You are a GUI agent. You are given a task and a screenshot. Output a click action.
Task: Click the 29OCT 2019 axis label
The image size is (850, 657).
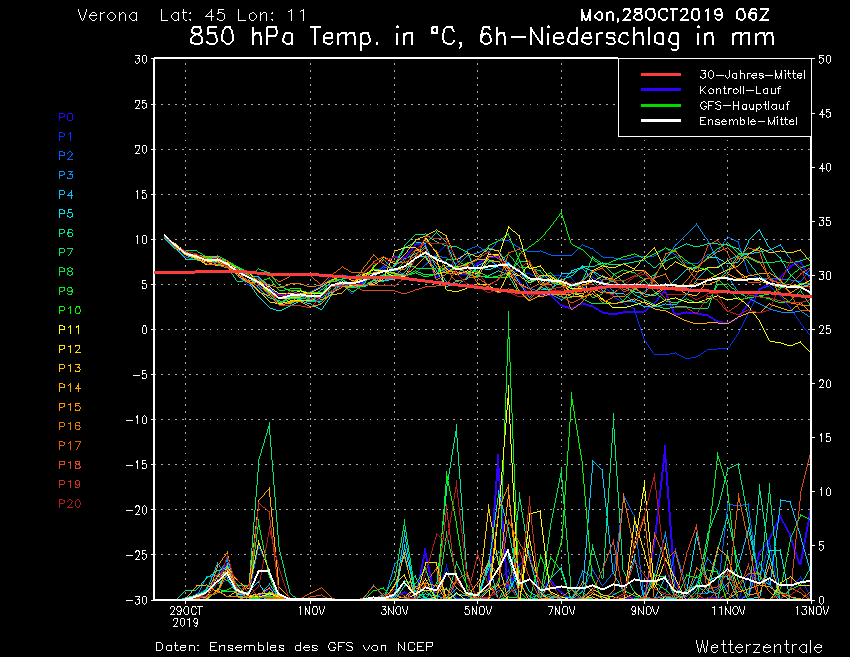point(185,616)
